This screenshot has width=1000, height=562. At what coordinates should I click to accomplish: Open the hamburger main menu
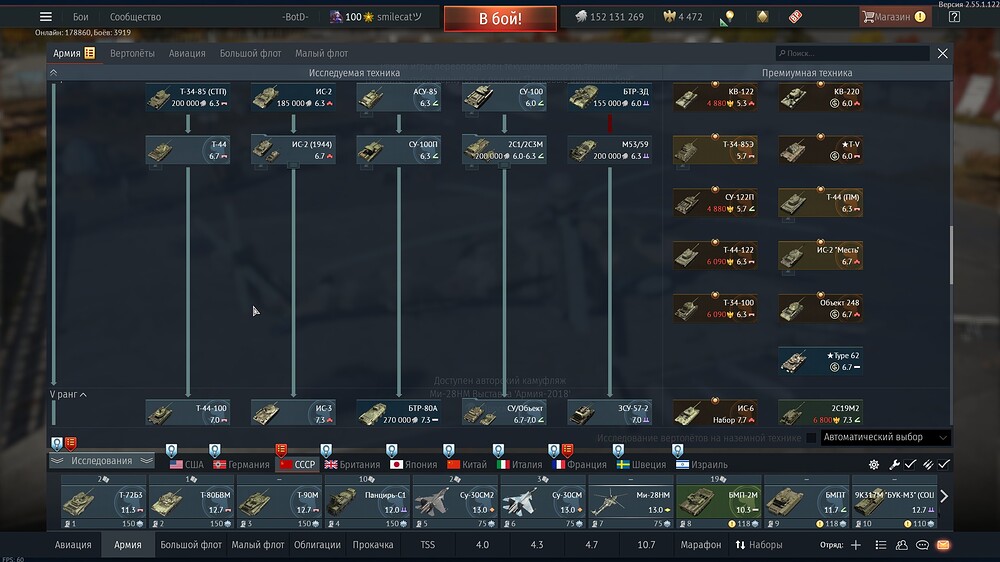[45, 17]
